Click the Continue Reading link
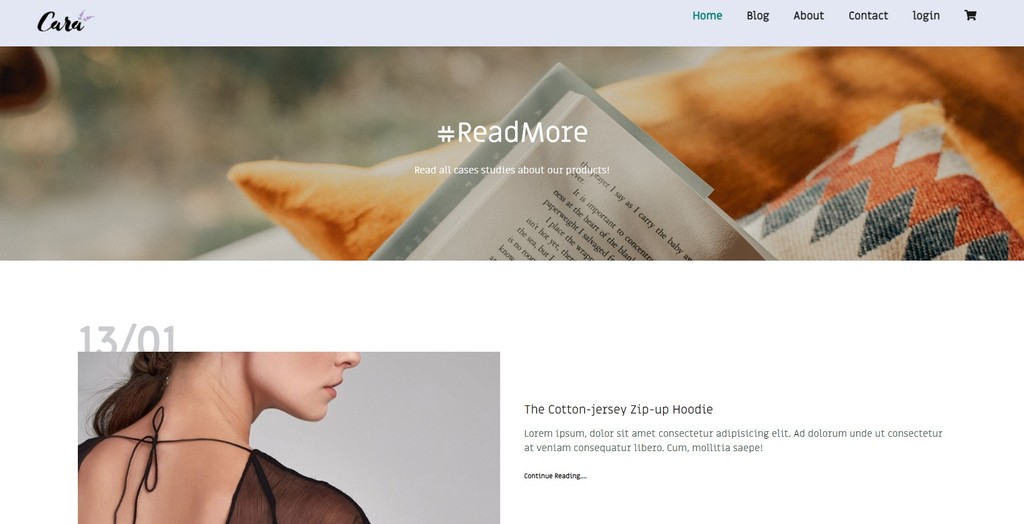This screenshot has height=524, width=1024. pyautogui.click(x=555, y=476)
